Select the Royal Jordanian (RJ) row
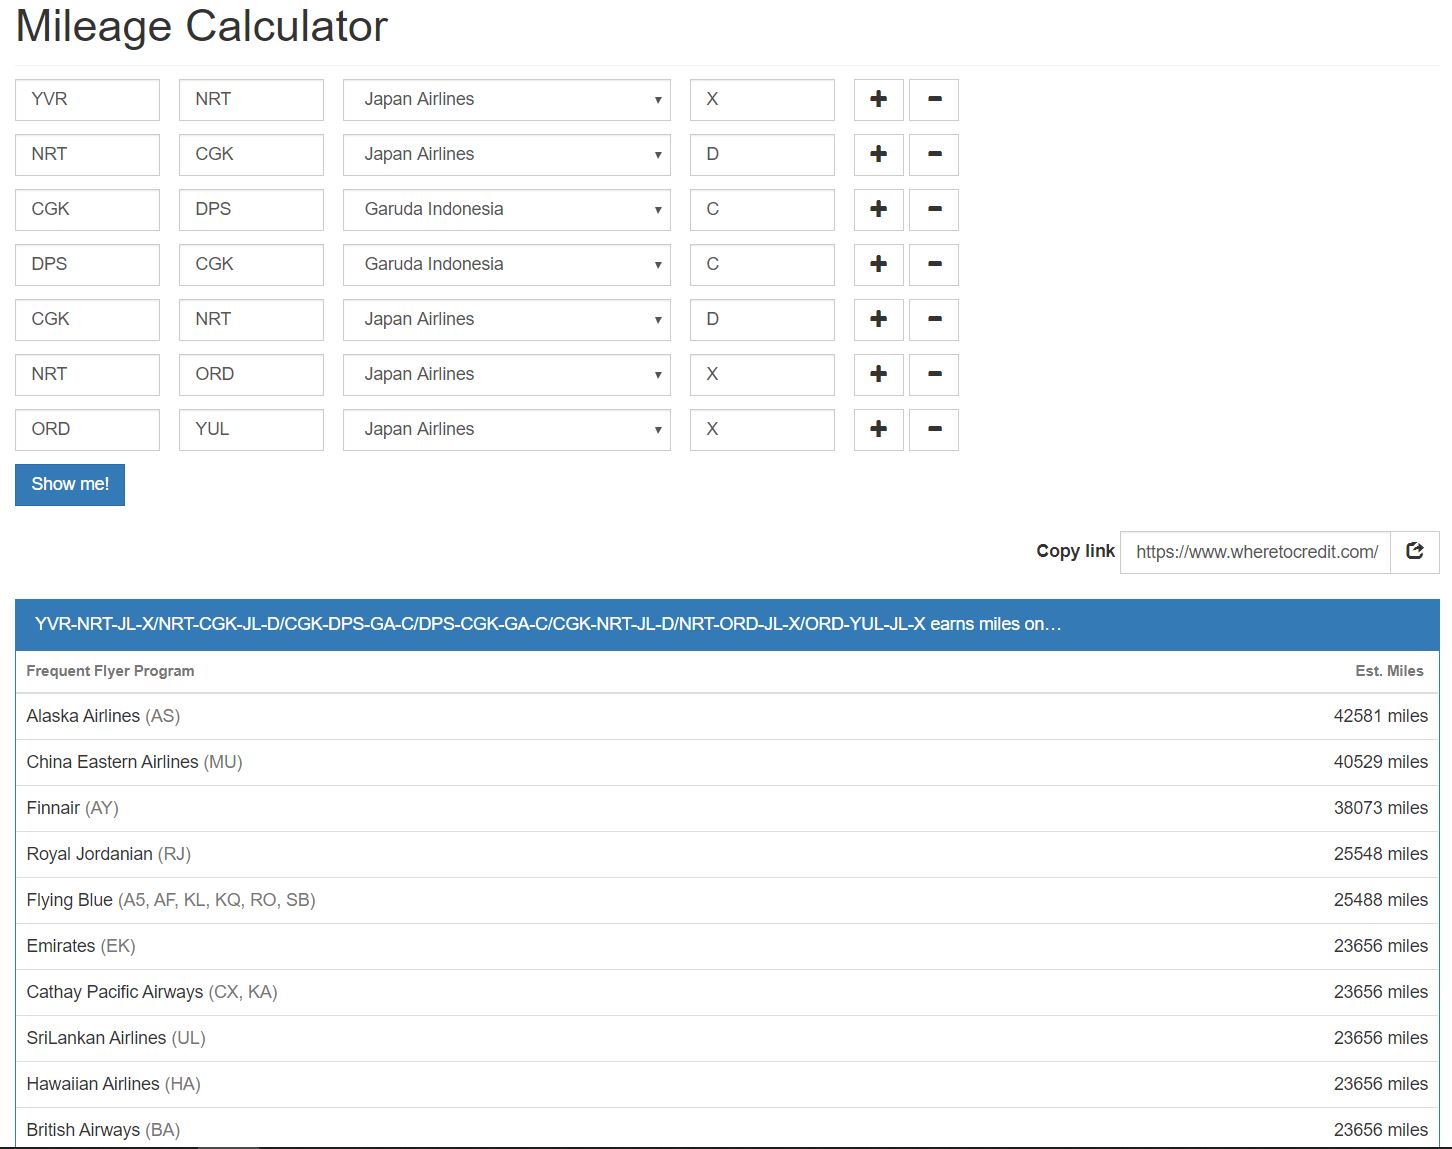Viewport: 1452px width, 1149px height. (727, 855)
